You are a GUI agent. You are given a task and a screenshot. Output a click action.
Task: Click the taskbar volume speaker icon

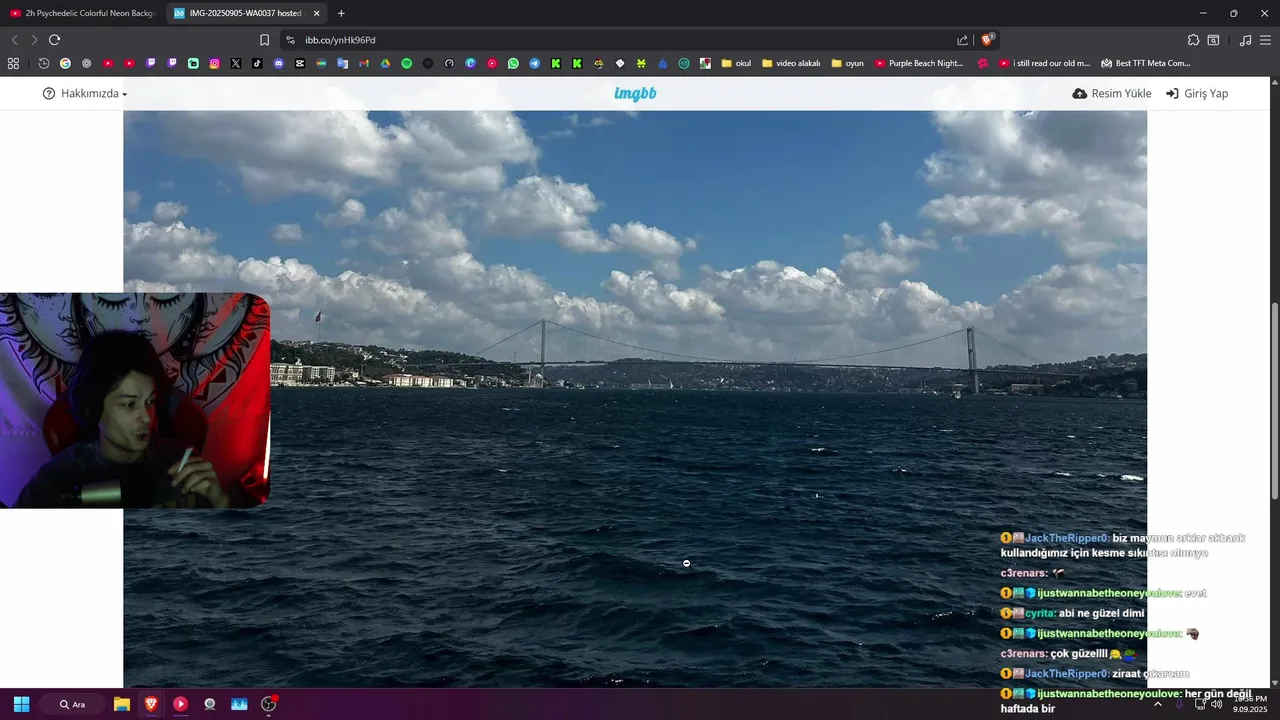click(1216, 704)
